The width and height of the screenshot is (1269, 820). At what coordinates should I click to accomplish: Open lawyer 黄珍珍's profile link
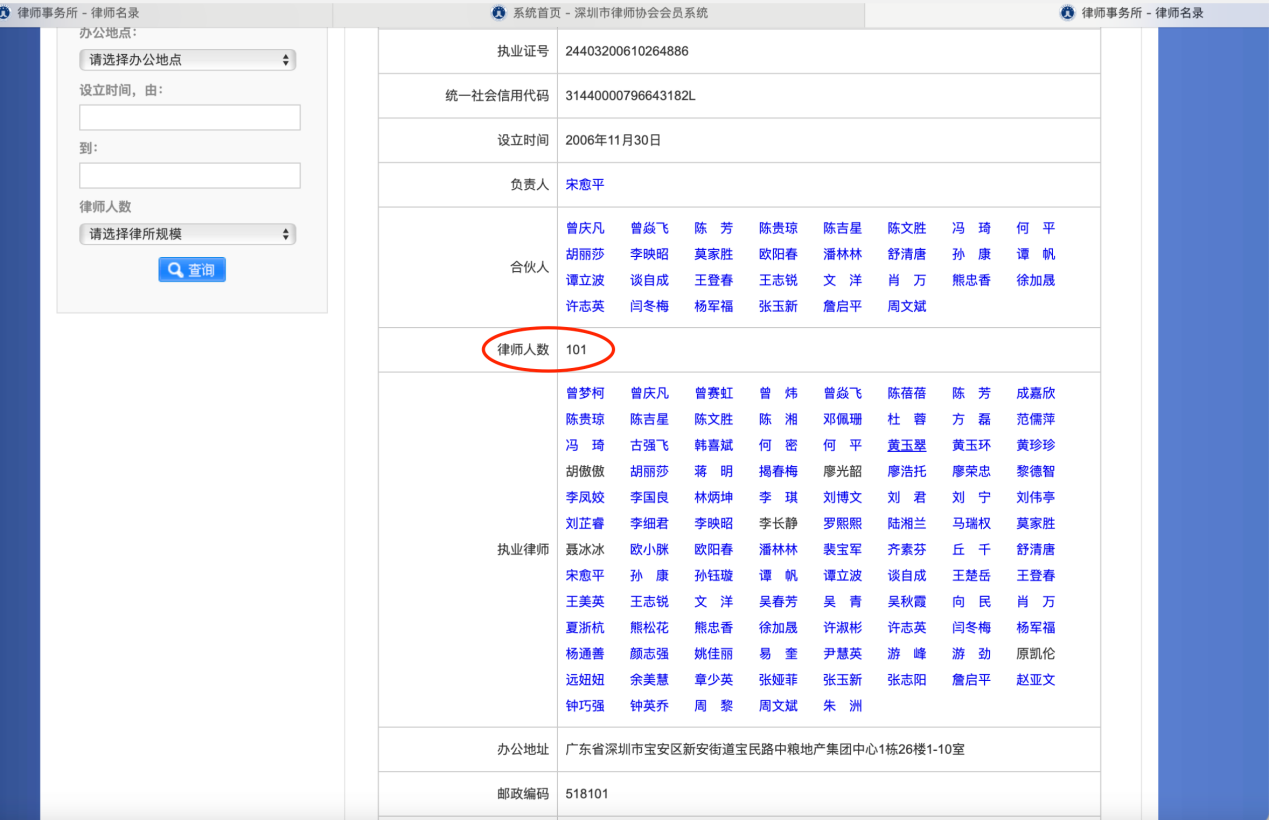tap(1036, 445)
